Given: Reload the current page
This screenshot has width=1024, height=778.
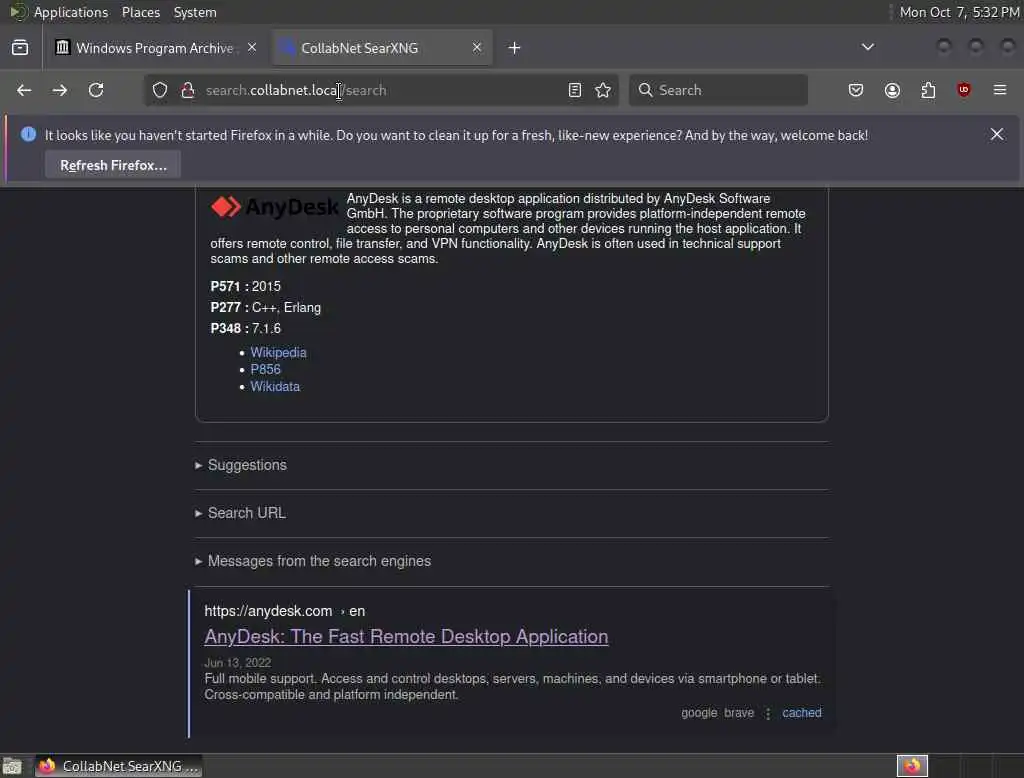Looking at the screenshot, I should tap(96, 90).
